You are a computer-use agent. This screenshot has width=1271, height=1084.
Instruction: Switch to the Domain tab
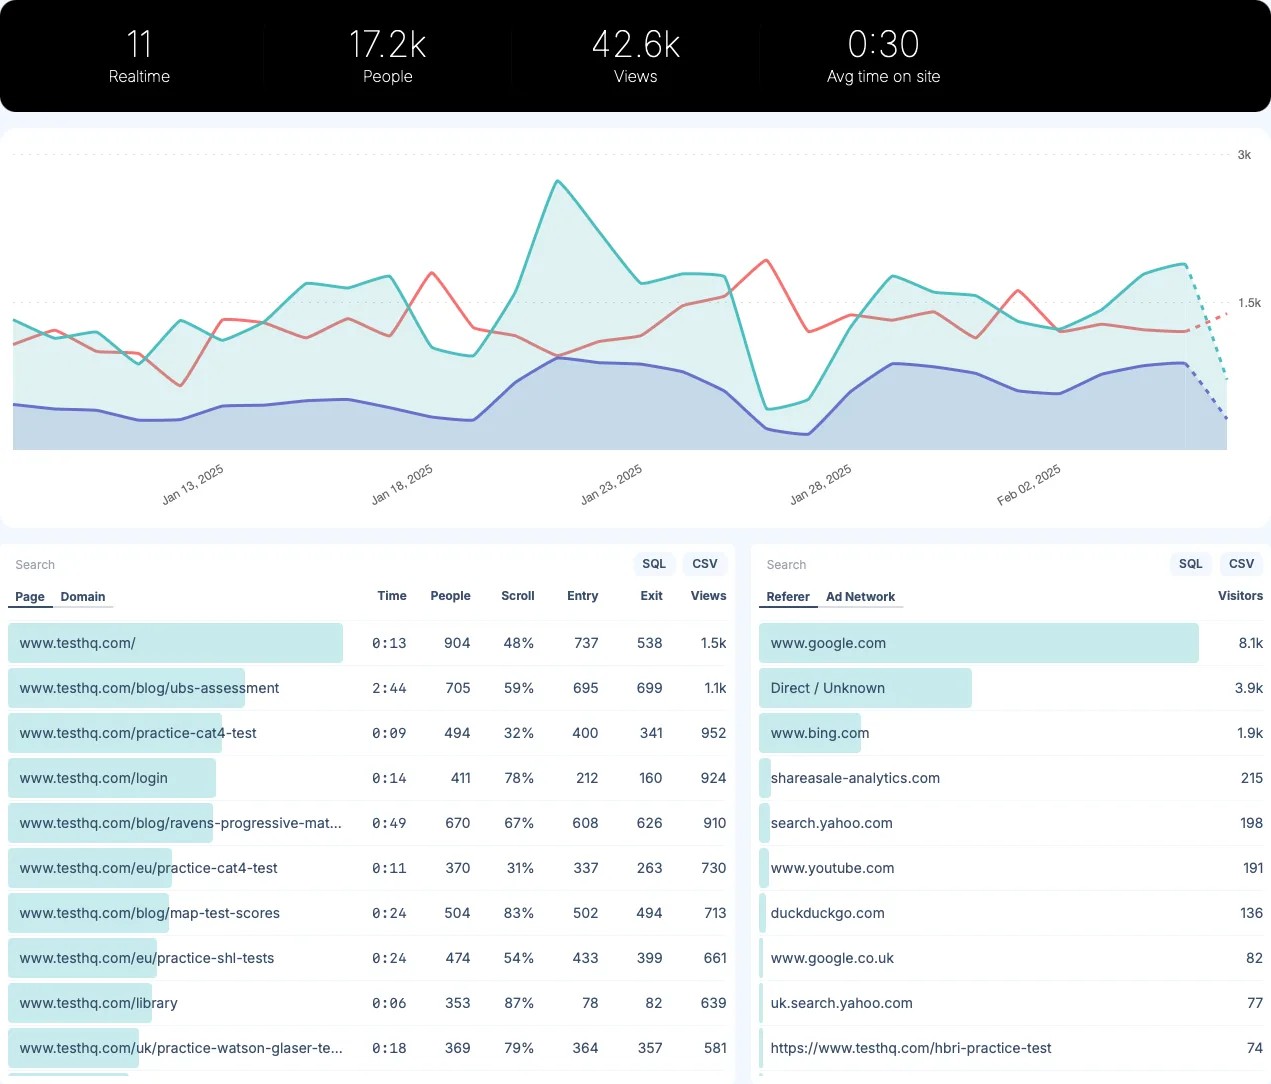tap(83, 597)
